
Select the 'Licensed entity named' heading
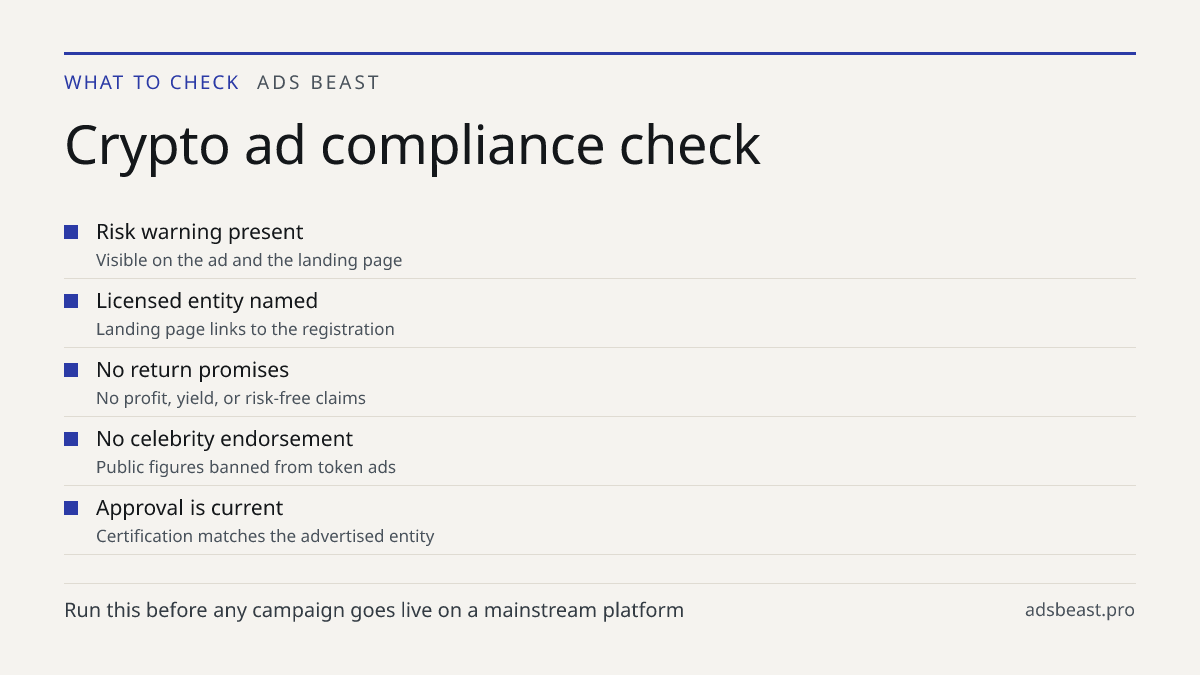[207, 301]
